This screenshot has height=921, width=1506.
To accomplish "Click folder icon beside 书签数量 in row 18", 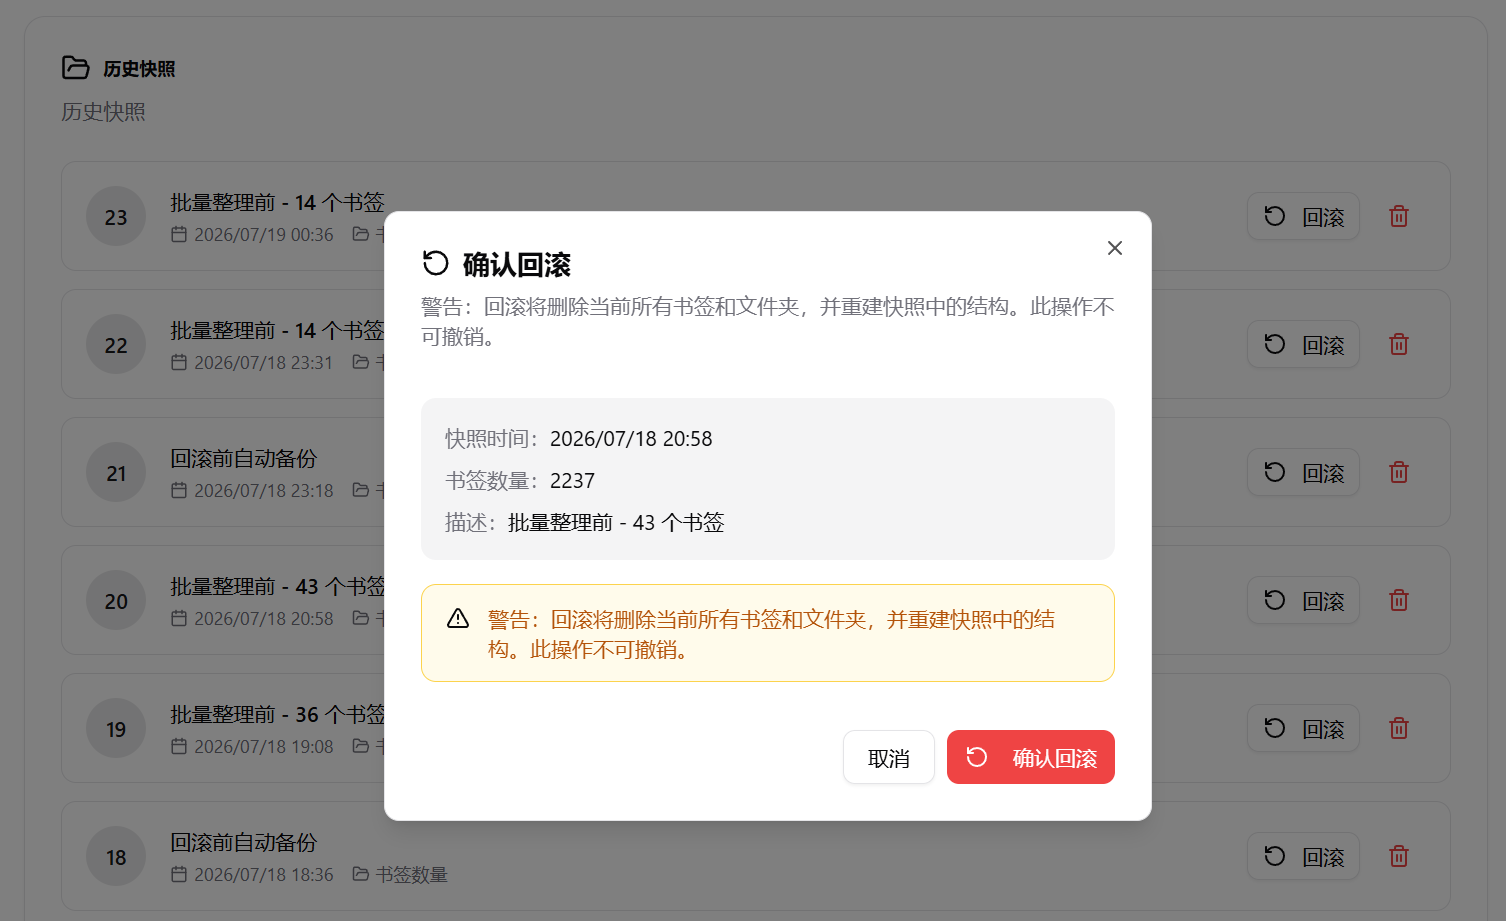I will click(x=361, y=874).
